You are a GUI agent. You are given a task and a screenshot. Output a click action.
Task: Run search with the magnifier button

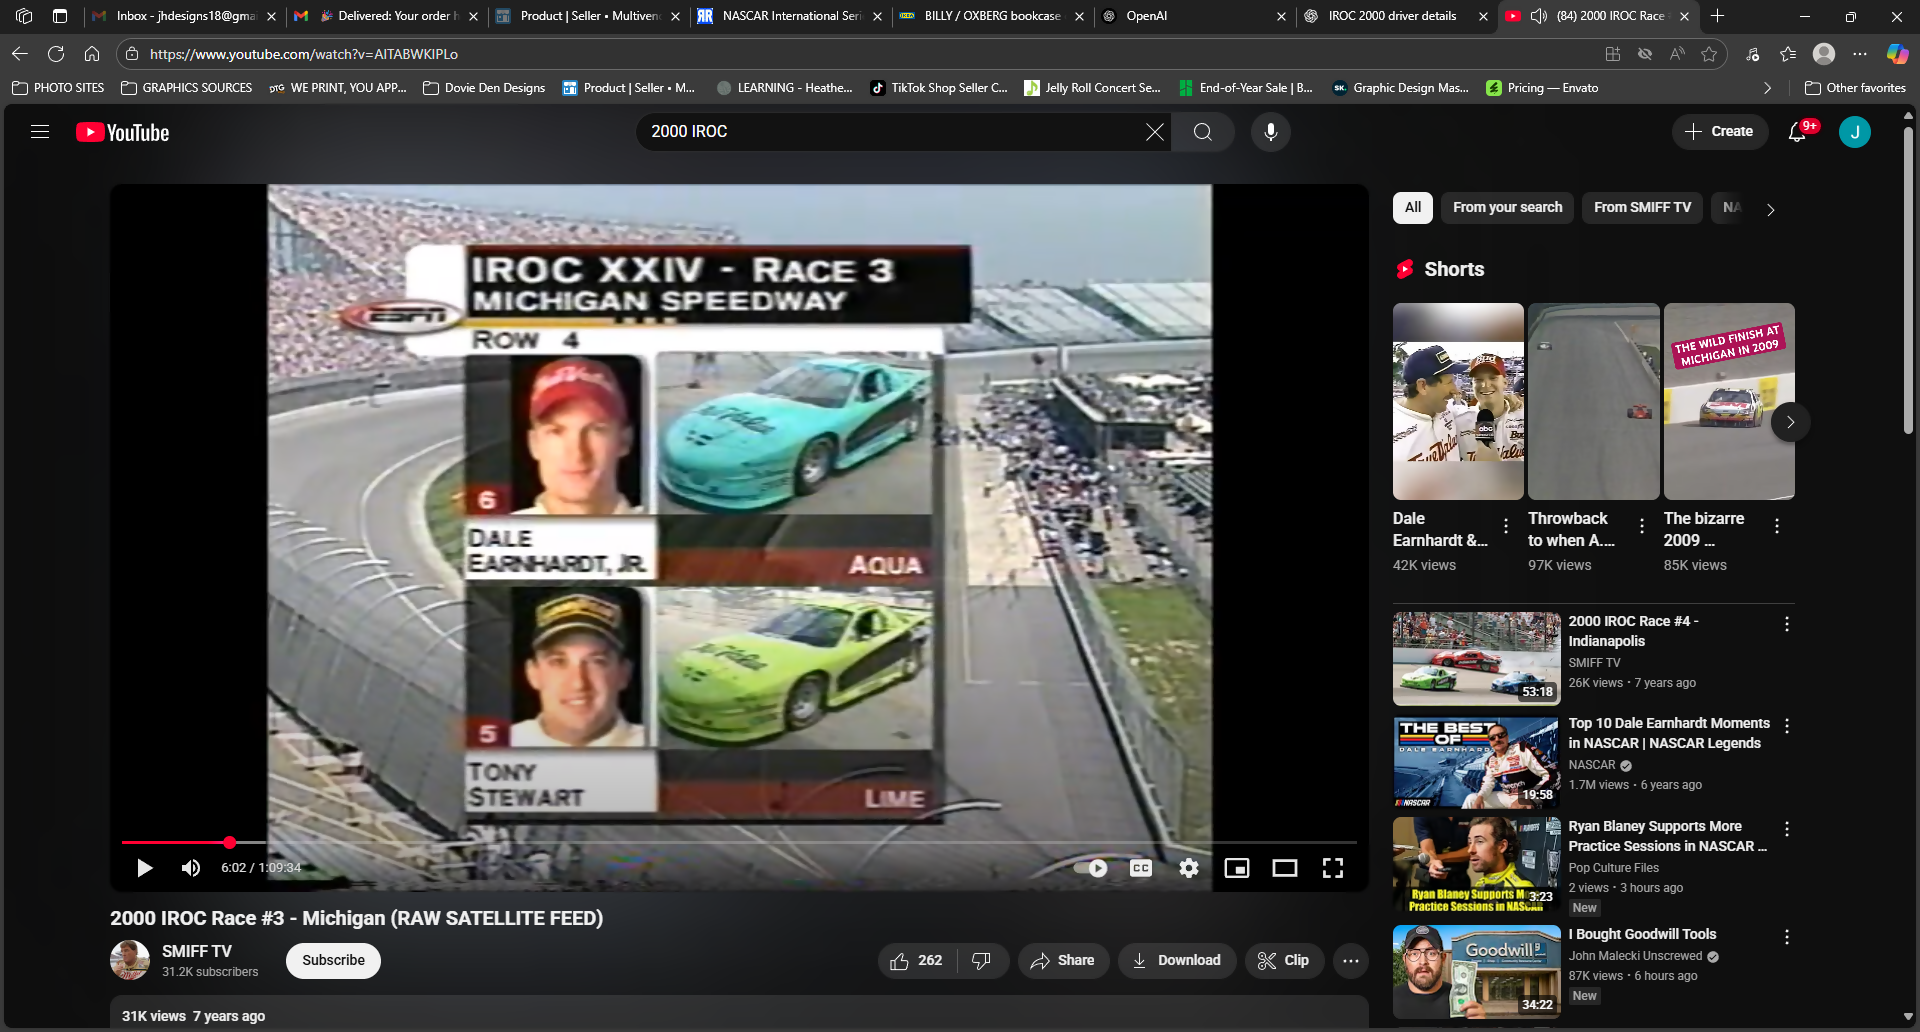(1203, 132)
